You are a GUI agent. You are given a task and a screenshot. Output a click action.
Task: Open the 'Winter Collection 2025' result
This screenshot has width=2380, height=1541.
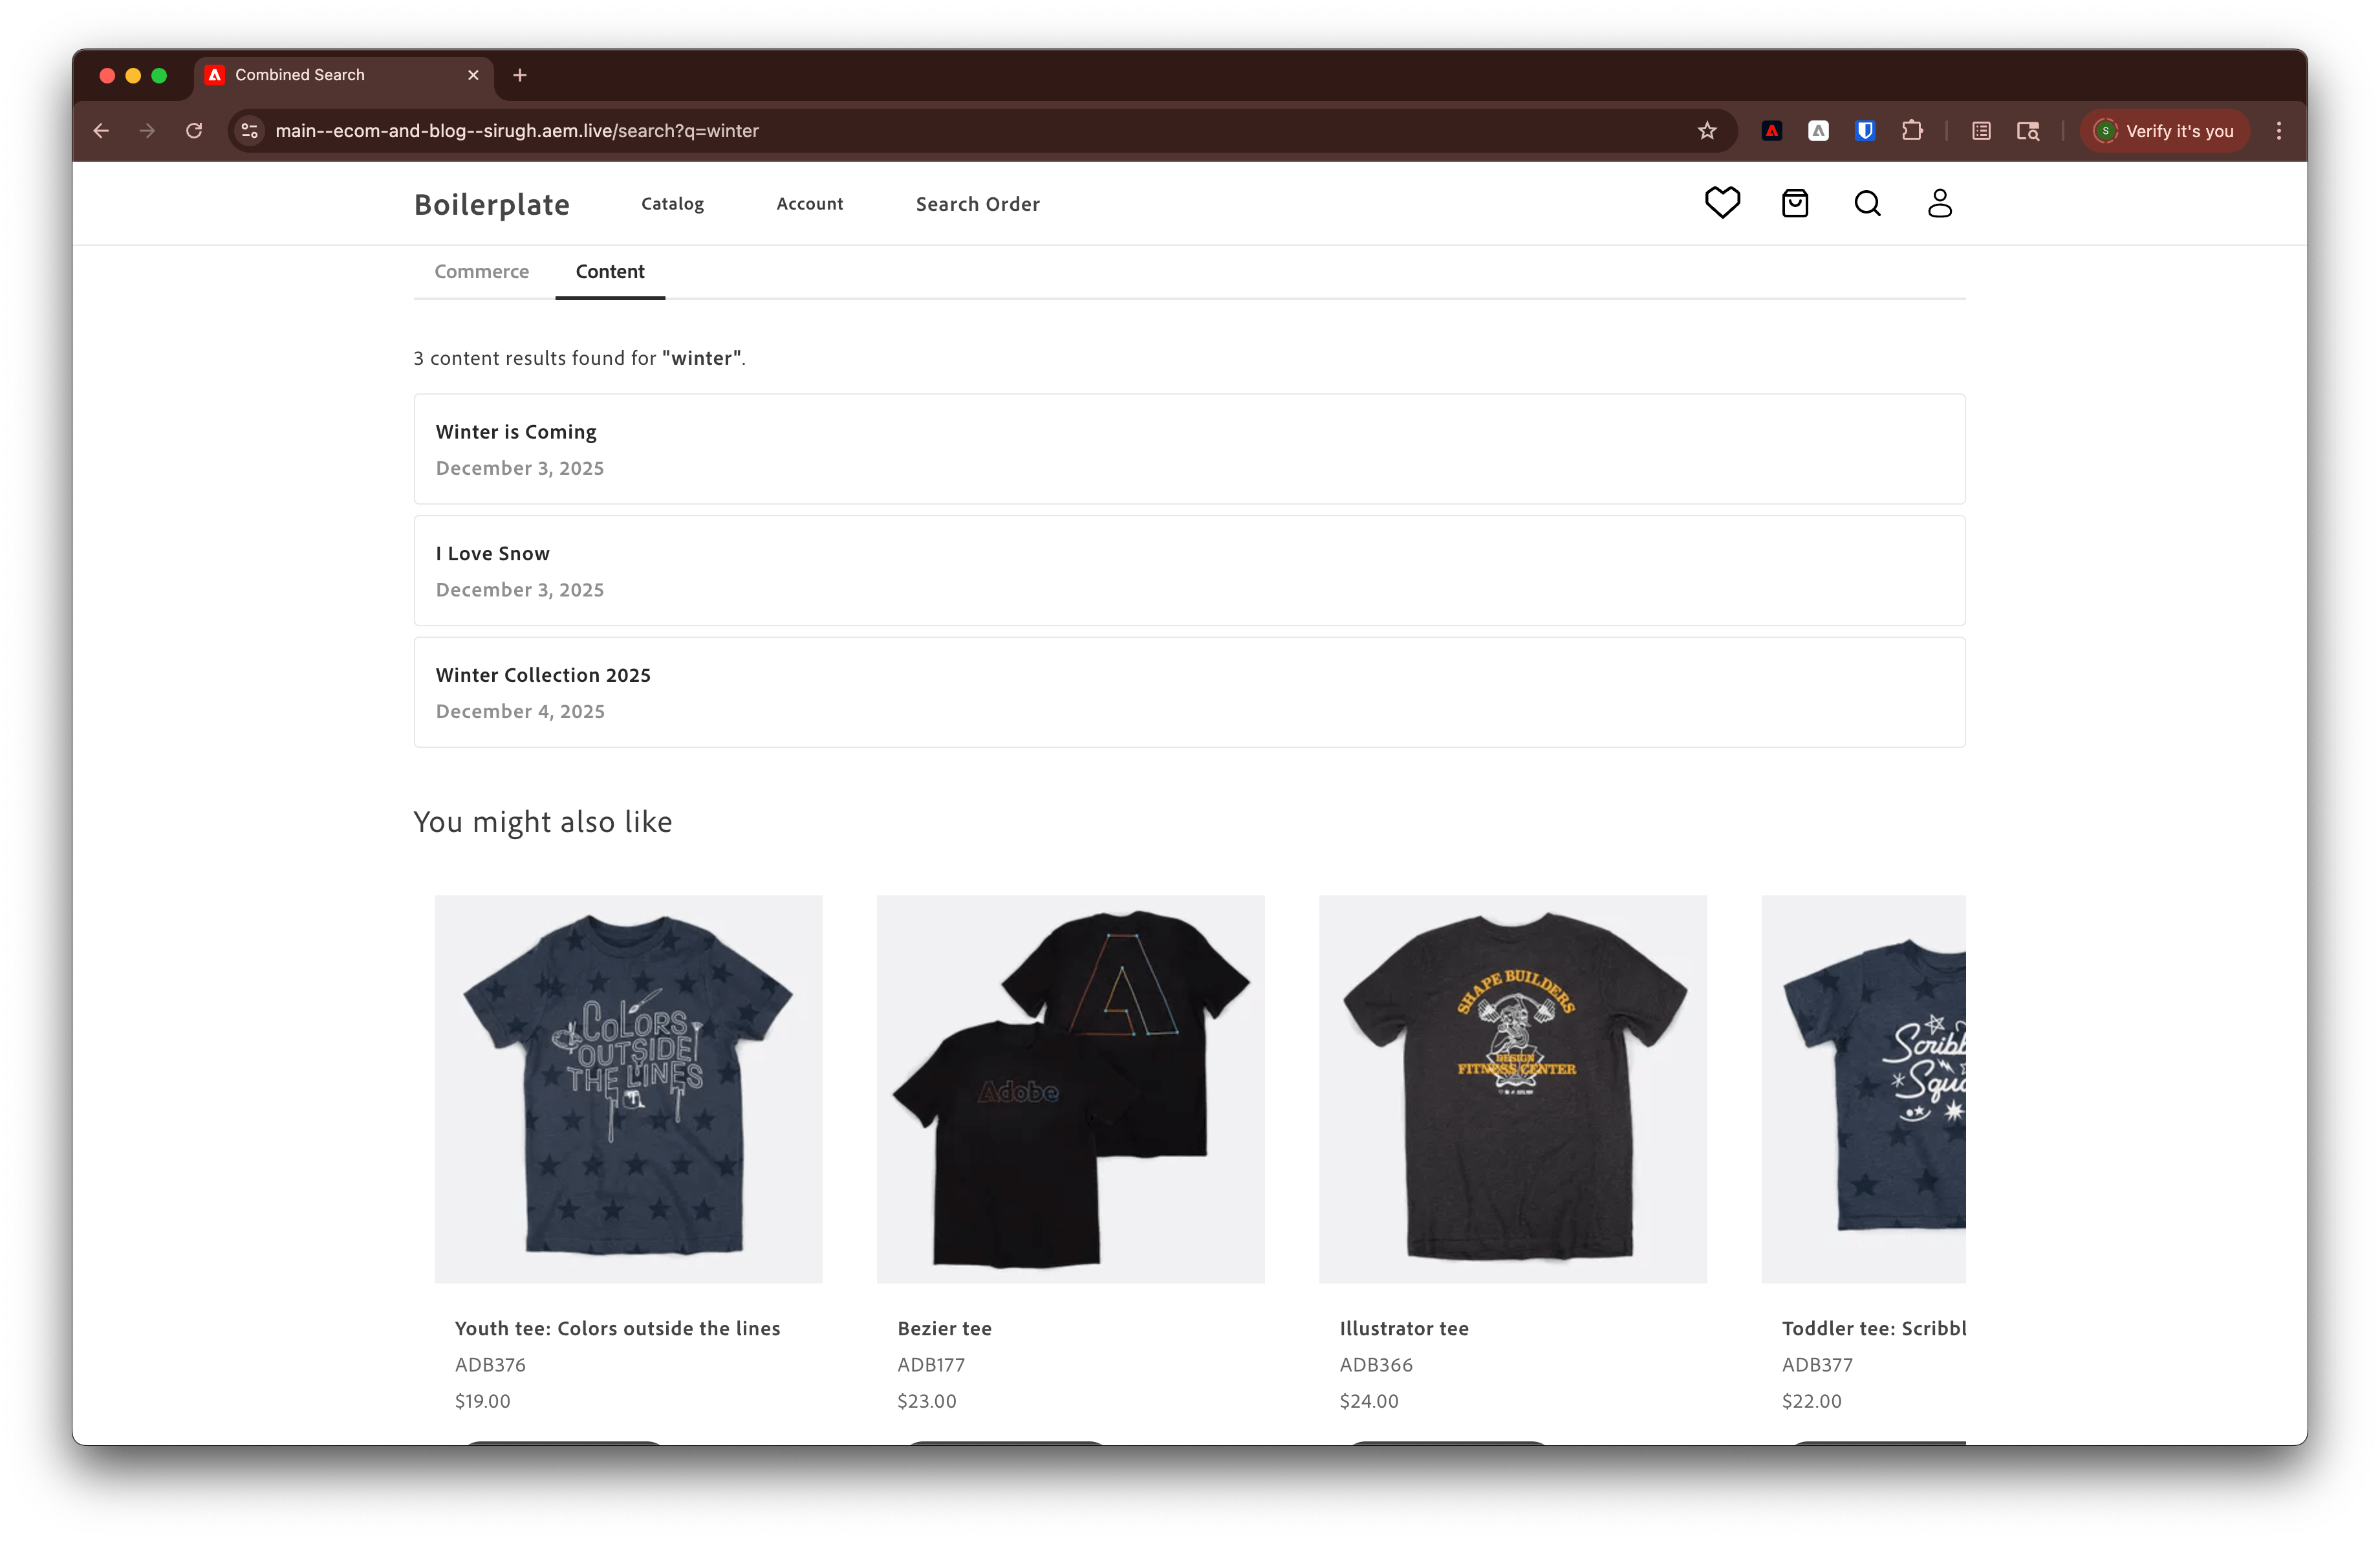tap(543, 674)
